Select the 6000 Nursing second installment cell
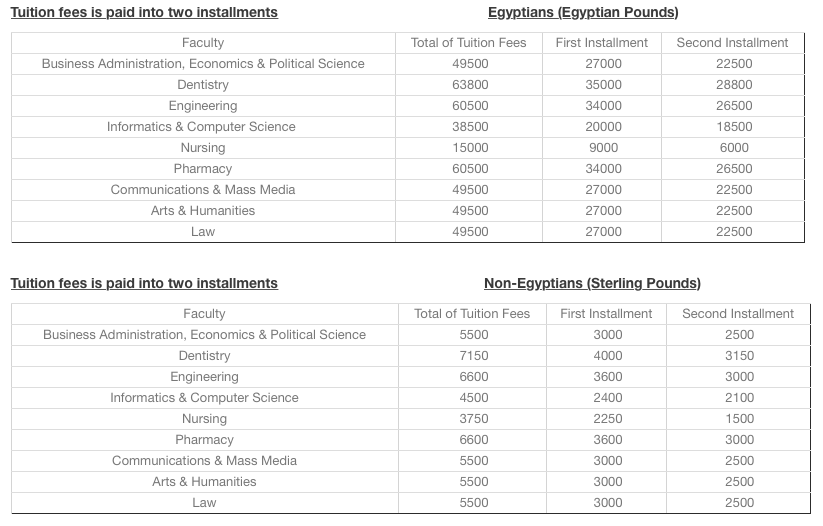 tap(733, 148)
